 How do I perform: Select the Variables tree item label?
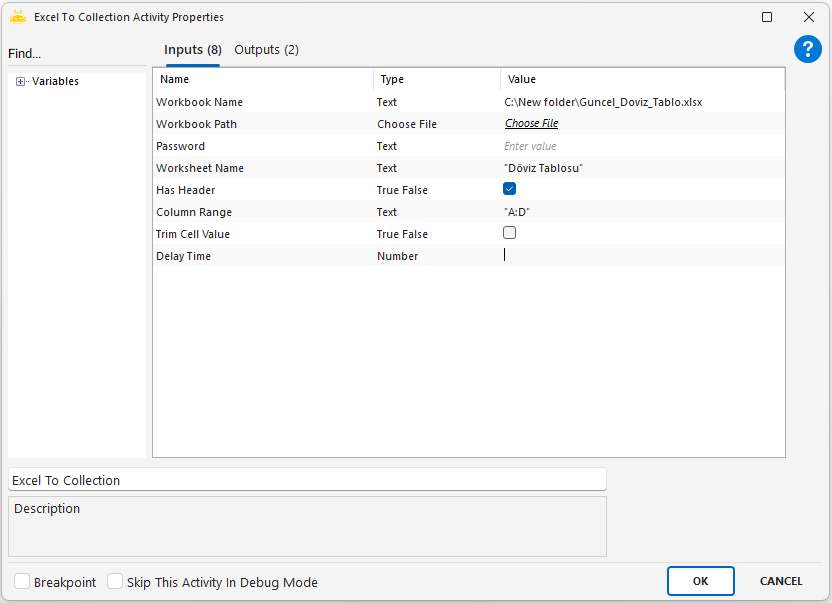(55, 82)
